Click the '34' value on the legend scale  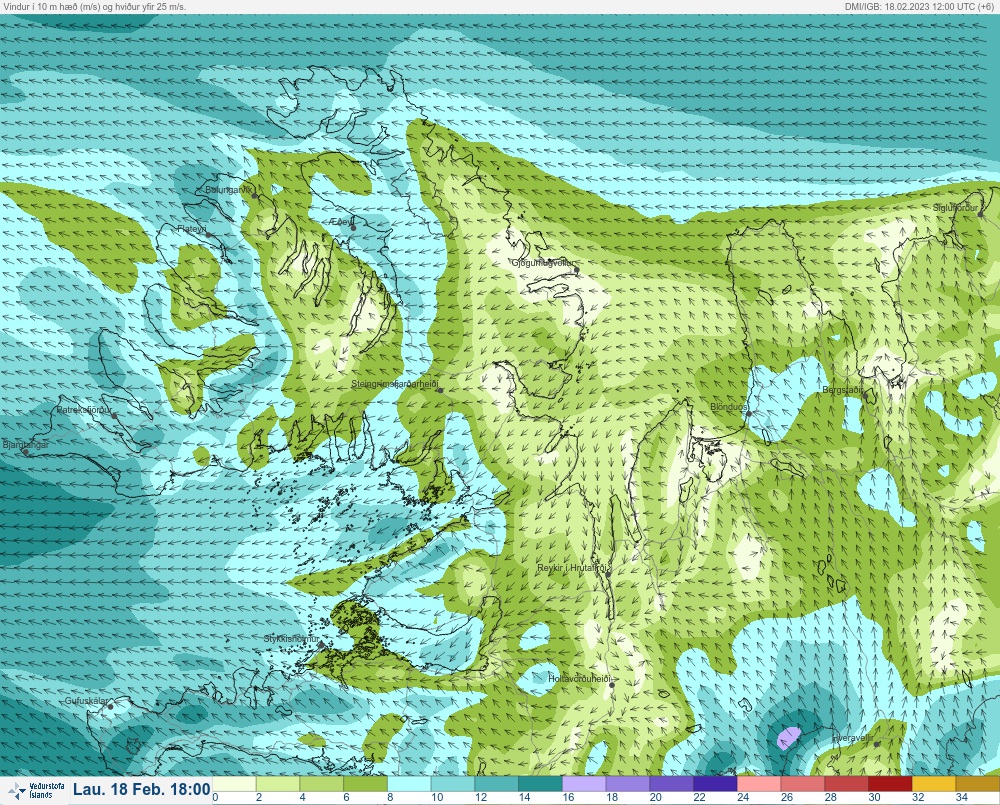tap(962, 797)
